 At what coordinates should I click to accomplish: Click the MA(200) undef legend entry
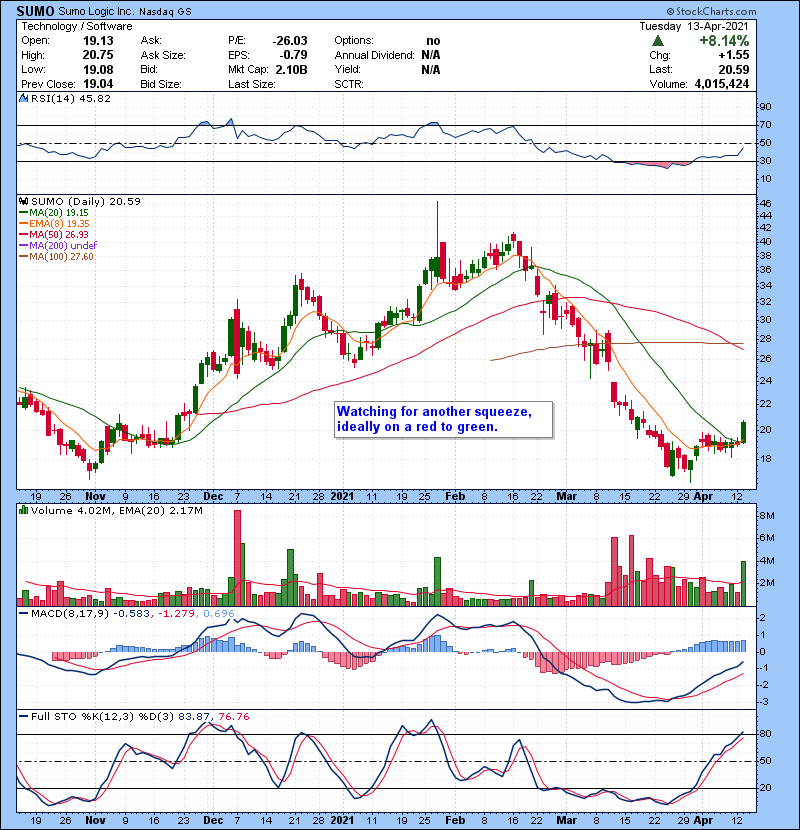pyautogui.click(x=58, y=245)
